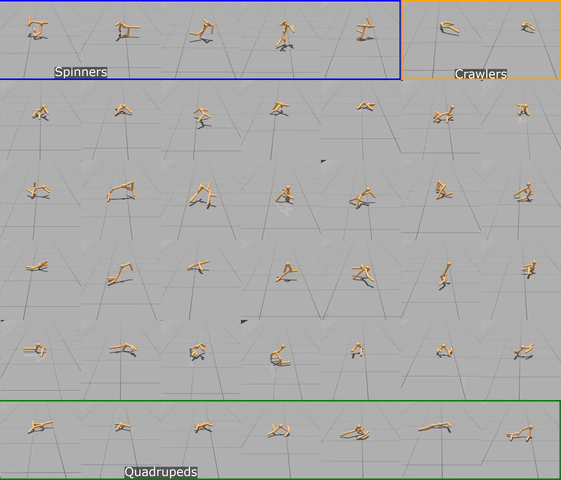Image resolution: width=561 pixels, height=480 pixels.
Task: Select the table-shaped robot below the right crawler
Action: point(523,109)
